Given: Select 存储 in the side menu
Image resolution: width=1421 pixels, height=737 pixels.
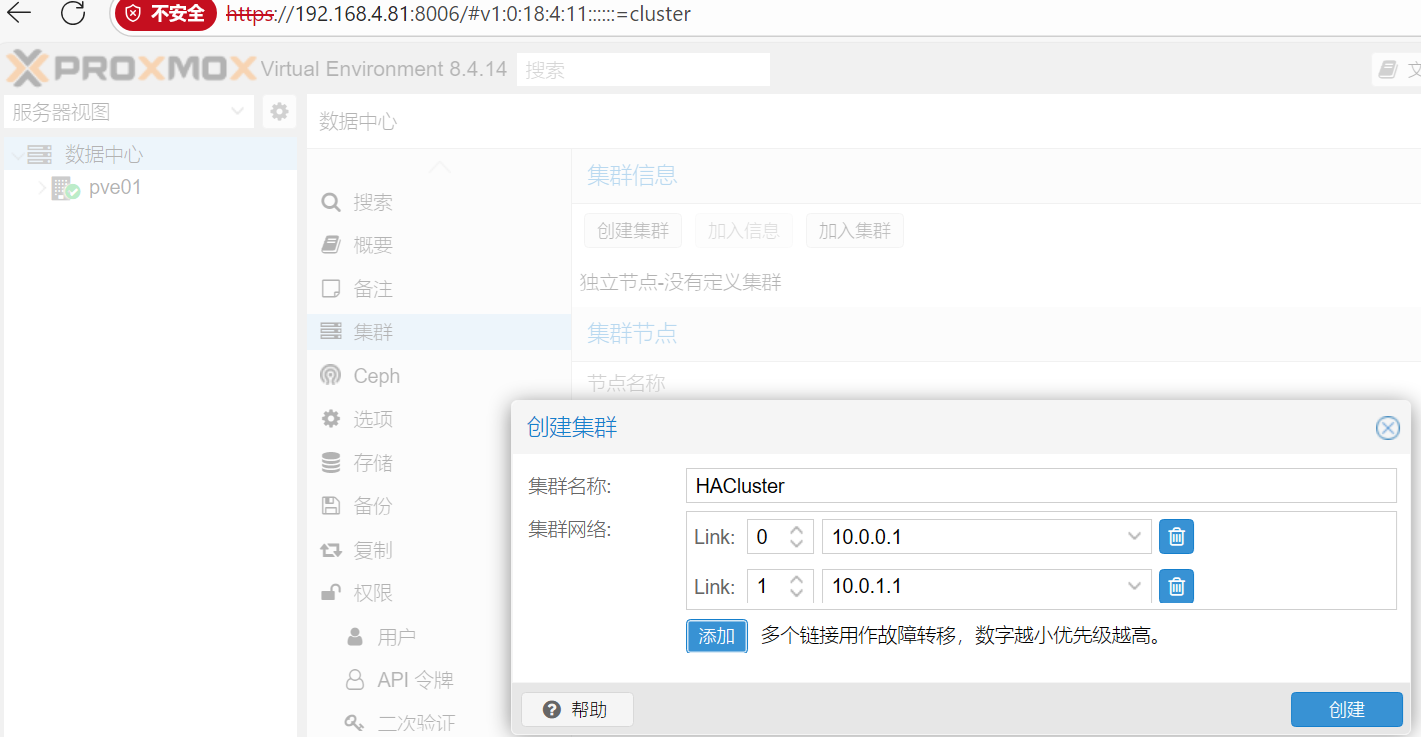Looking at the screenshot, I should point(372,463).
